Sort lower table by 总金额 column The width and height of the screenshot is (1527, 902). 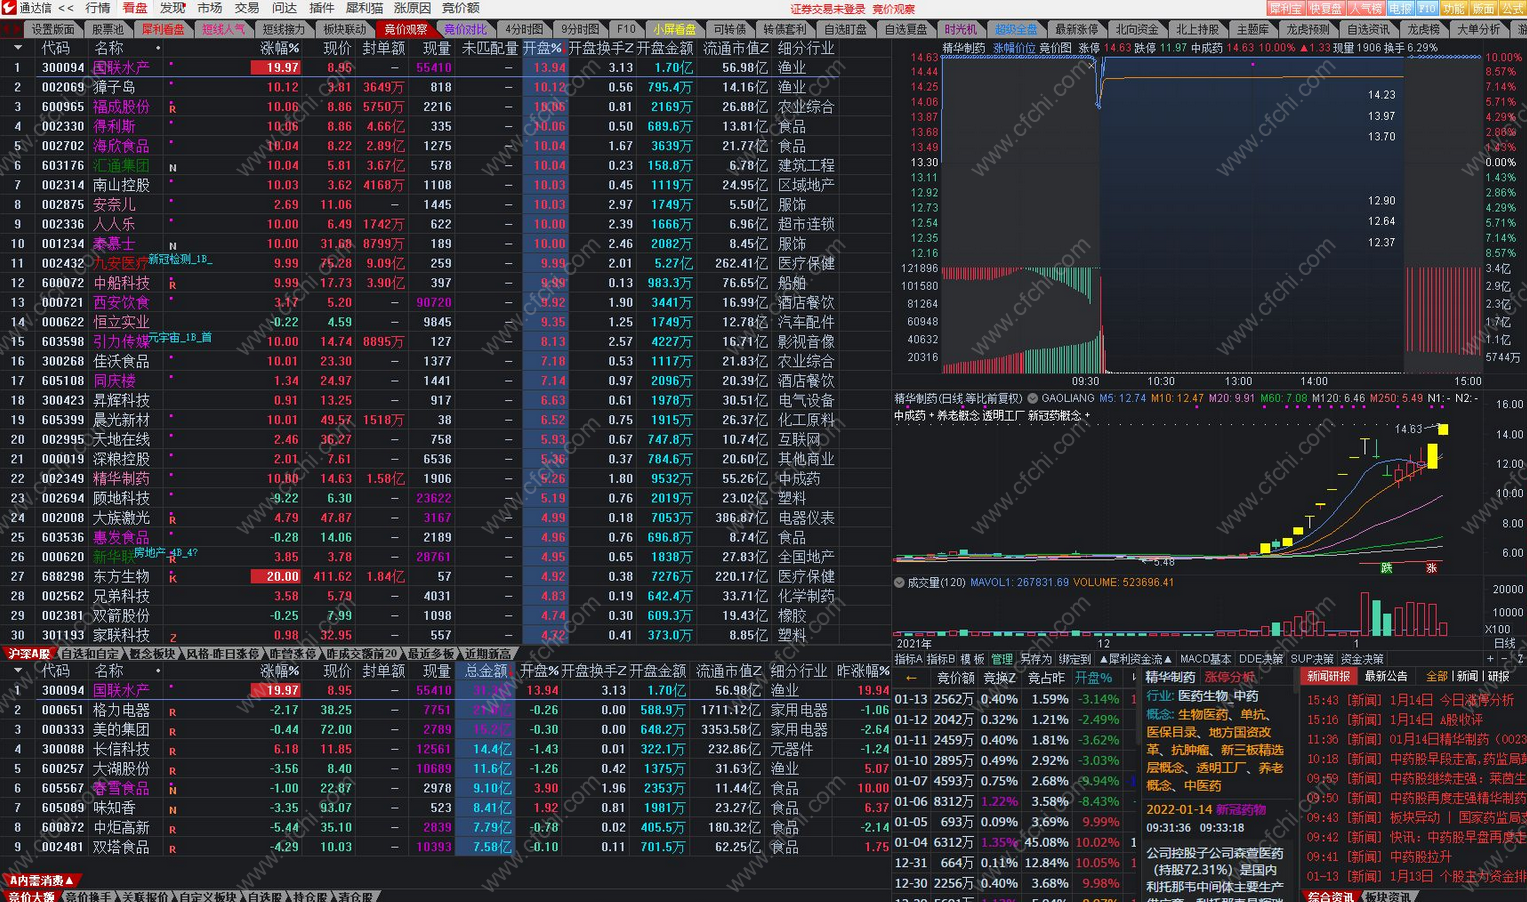pos(485,671)
